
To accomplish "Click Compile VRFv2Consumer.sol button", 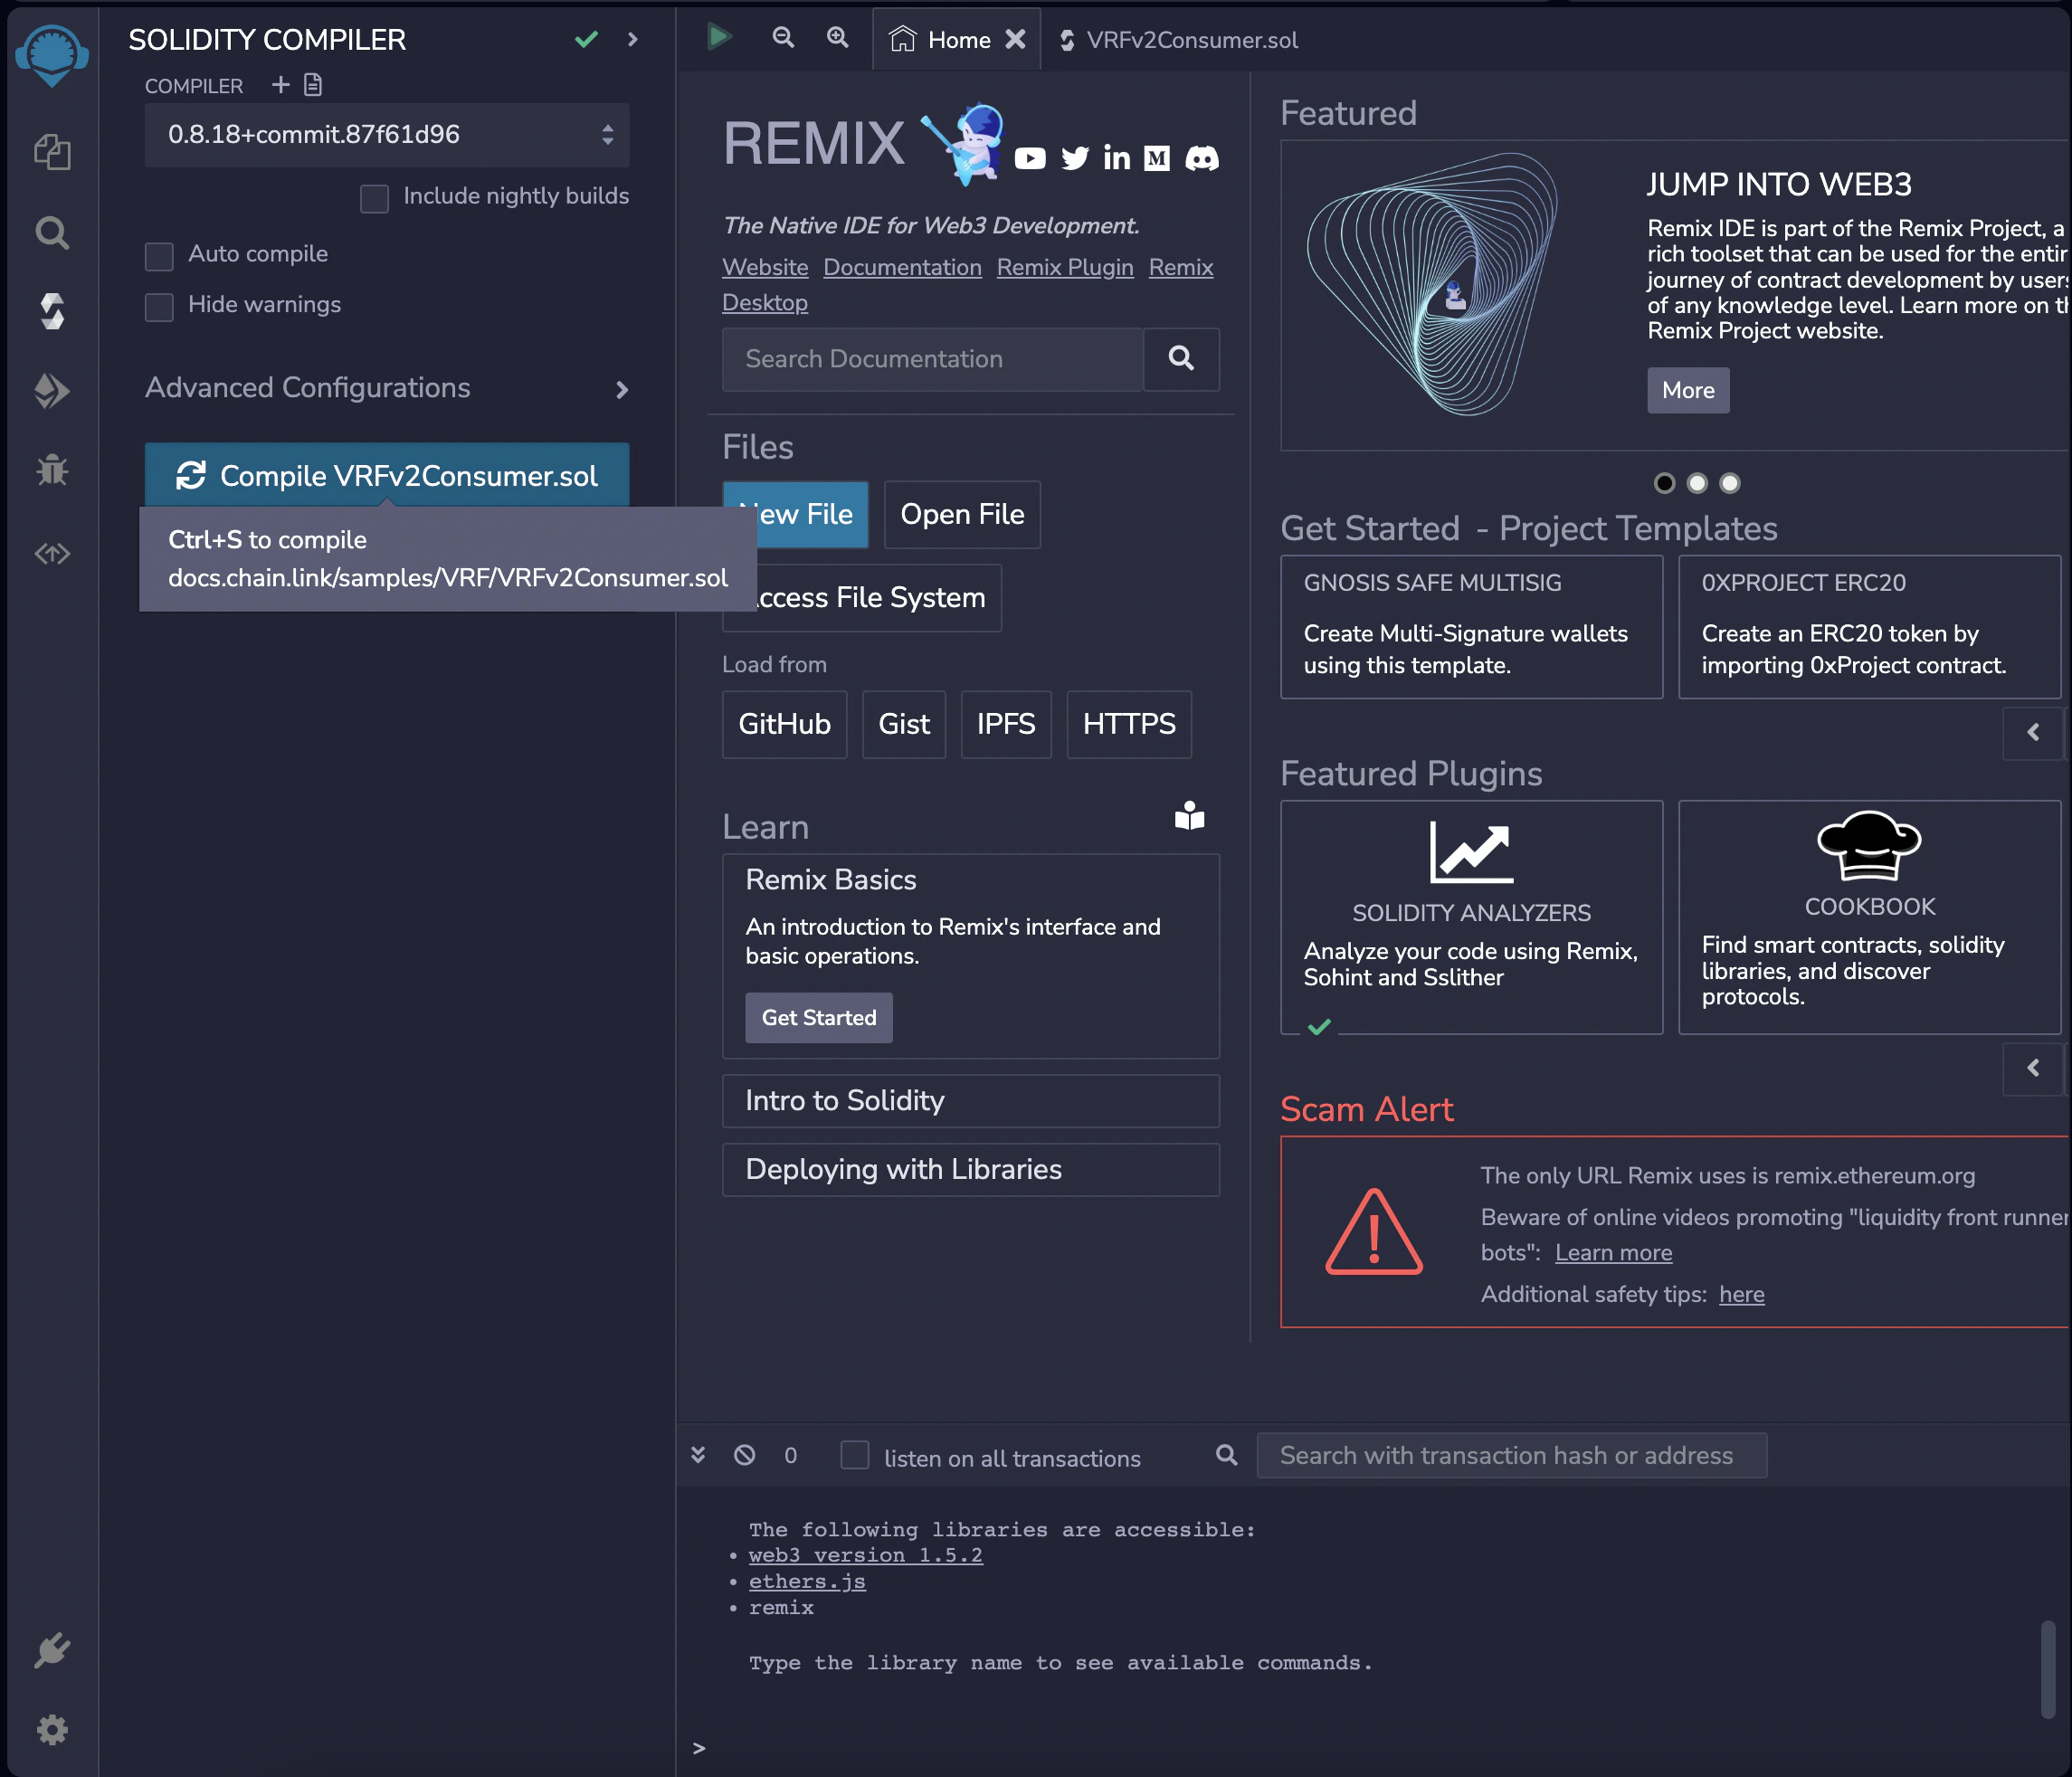I will pos(386,475).
